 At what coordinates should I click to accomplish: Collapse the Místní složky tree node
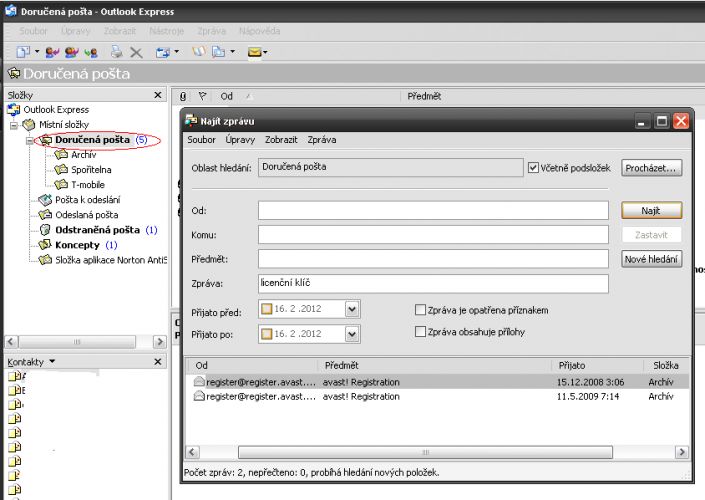pyautogui.click(x=14, y=125)
